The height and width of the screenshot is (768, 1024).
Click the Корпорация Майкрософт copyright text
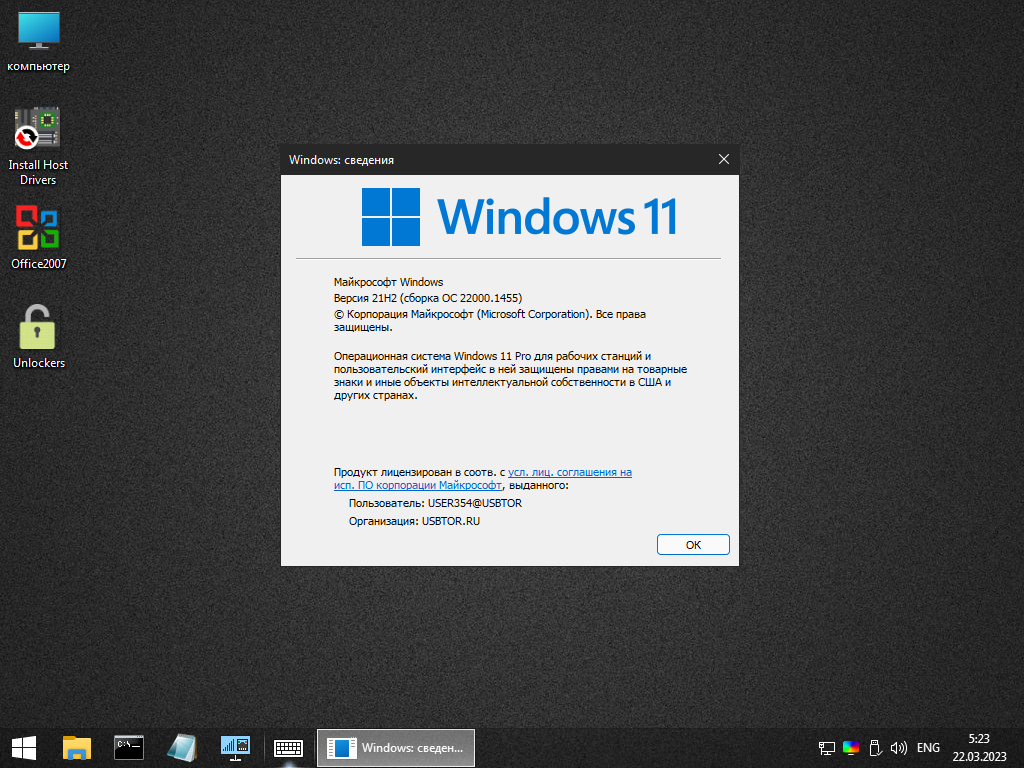[x=490, y=320]
